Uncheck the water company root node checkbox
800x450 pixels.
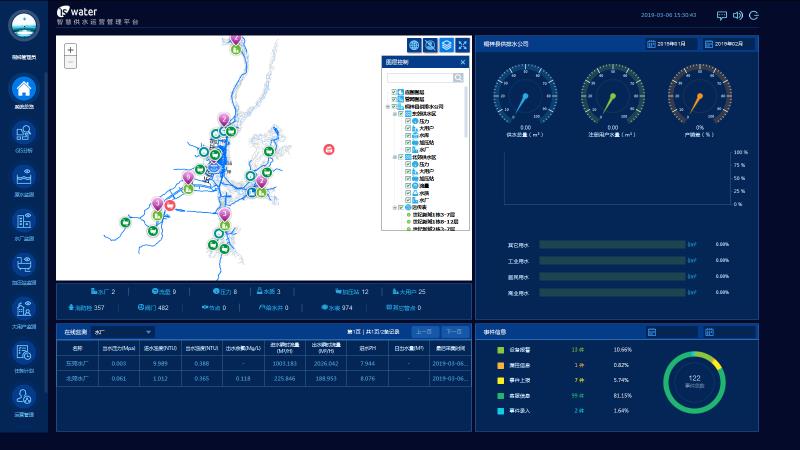tap(394, 106)
